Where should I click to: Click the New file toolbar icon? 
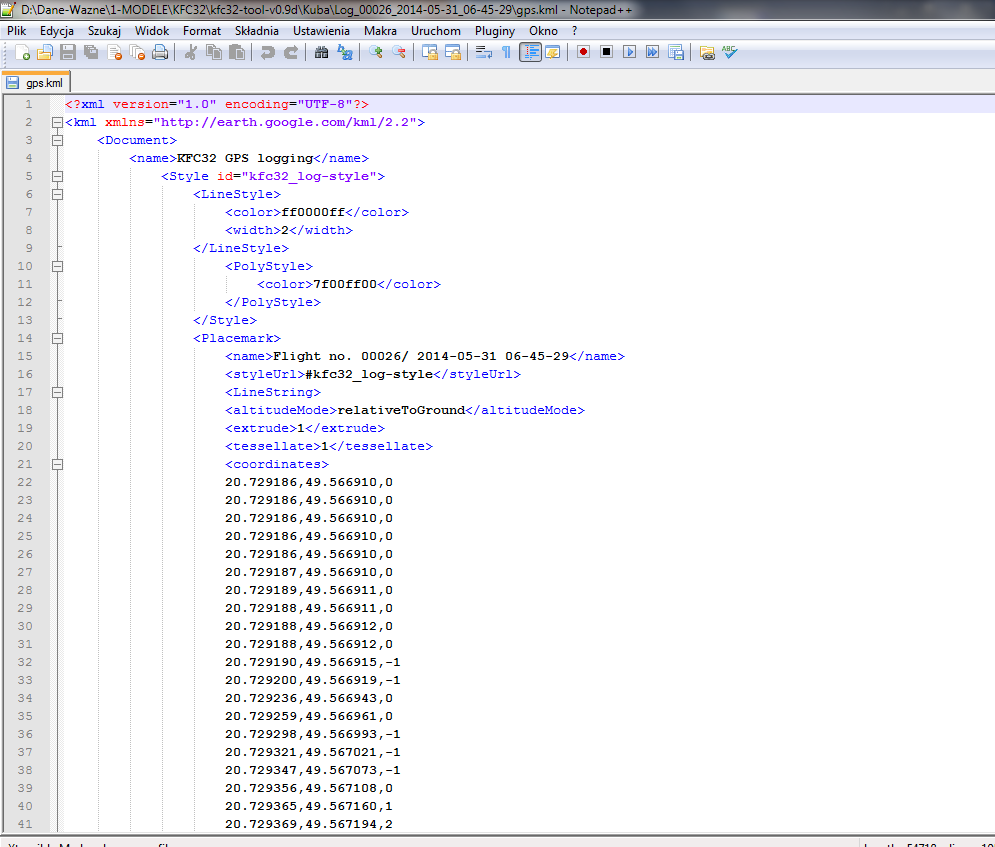21,52
